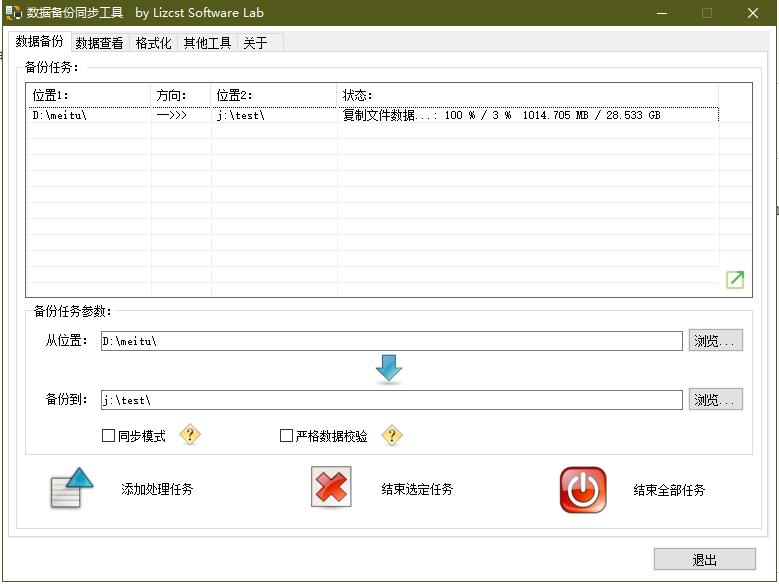Click the 状态 column header
This screenshot has width=779, height=584.
(528, 95)
